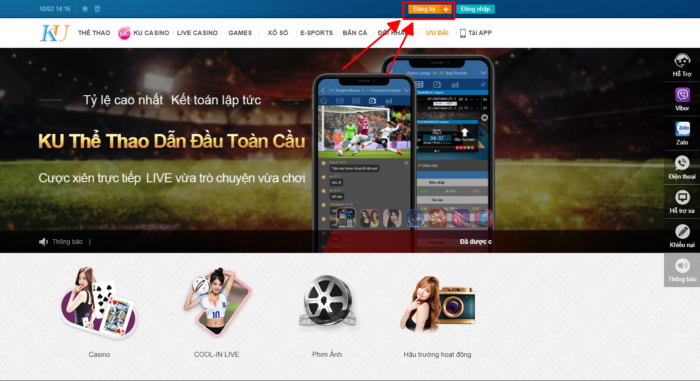Click the plus icon on Đăng ký button
Viewport: 700px width, 381px height.
tap(446, 9)
